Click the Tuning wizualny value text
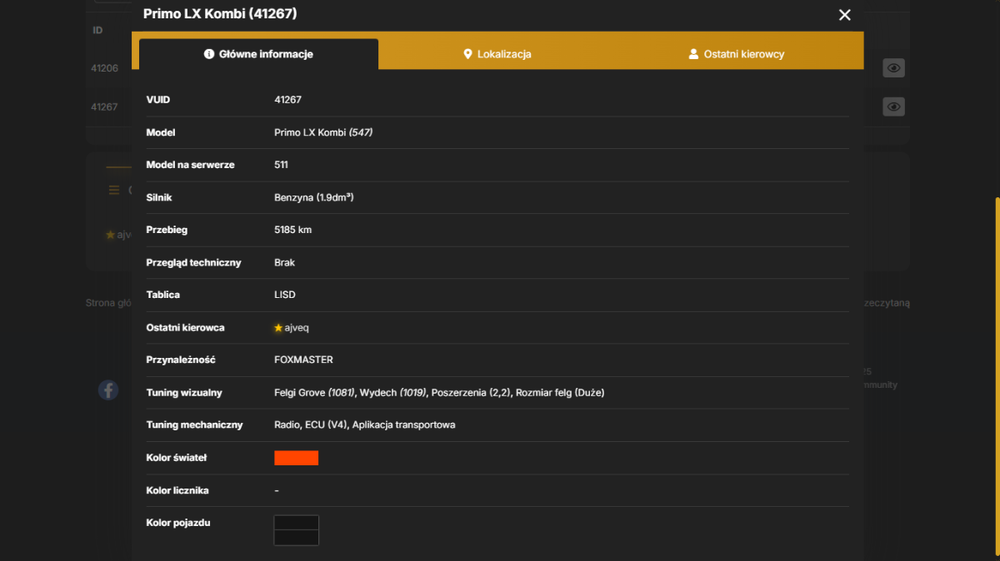The image size is (1000, 561). click(x=439, y=393)
